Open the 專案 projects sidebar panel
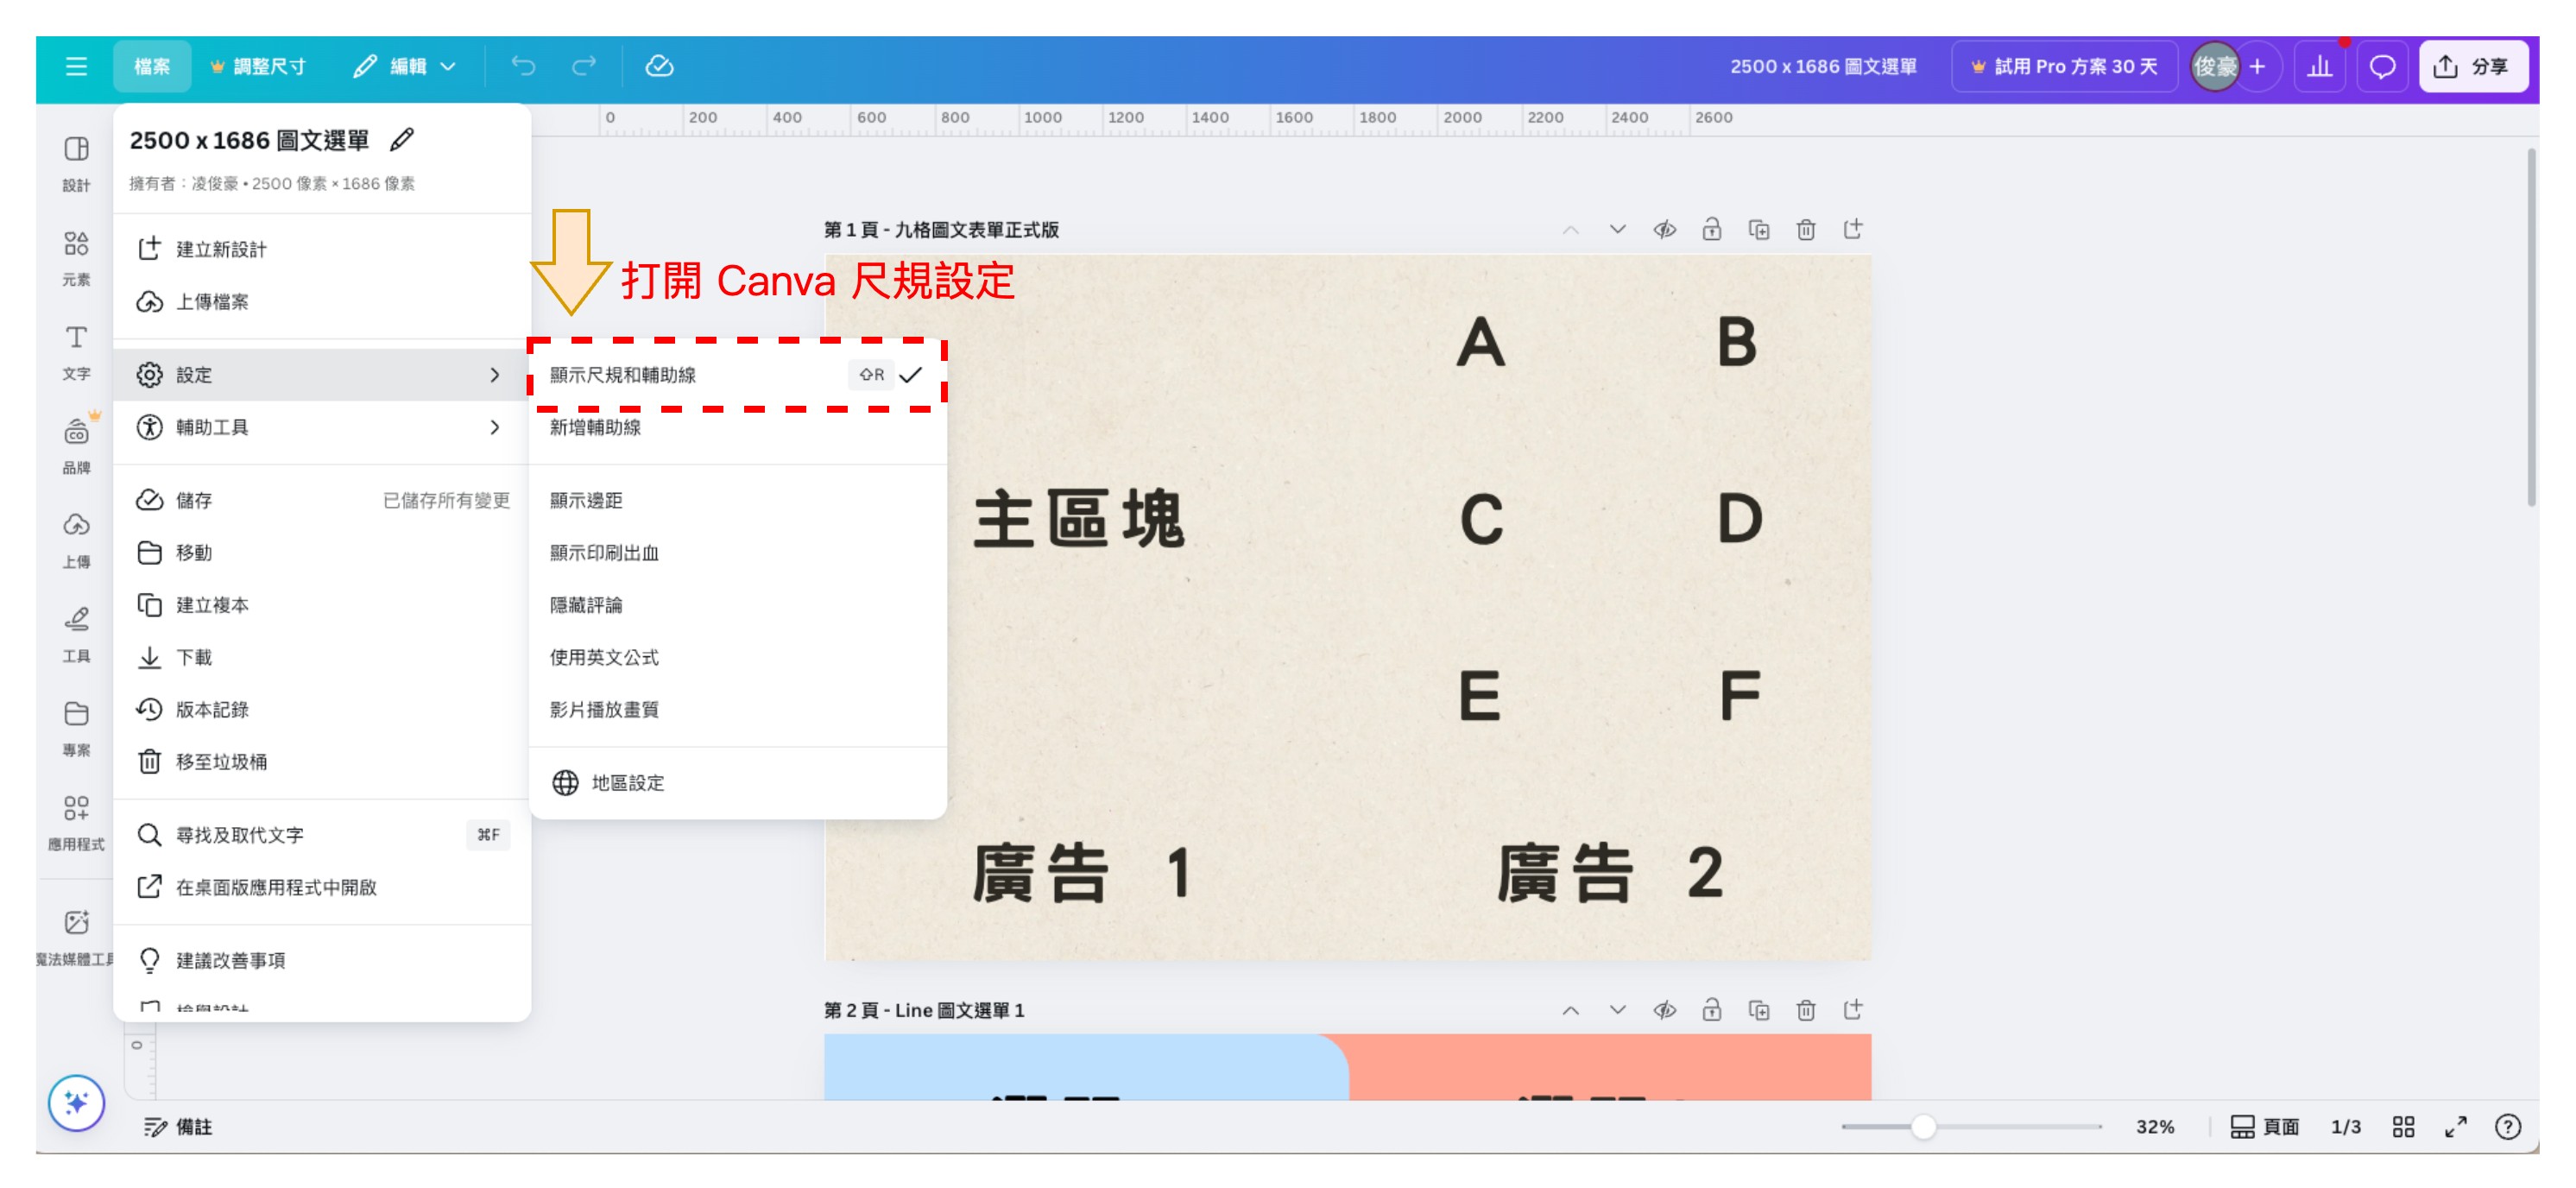 (x=76, y=728)
